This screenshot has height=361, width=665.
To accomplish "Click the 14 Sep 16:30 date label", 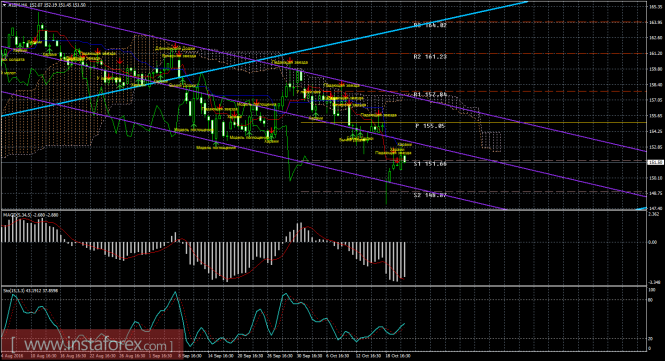I will pyautogui.click(x=220, y=356).
